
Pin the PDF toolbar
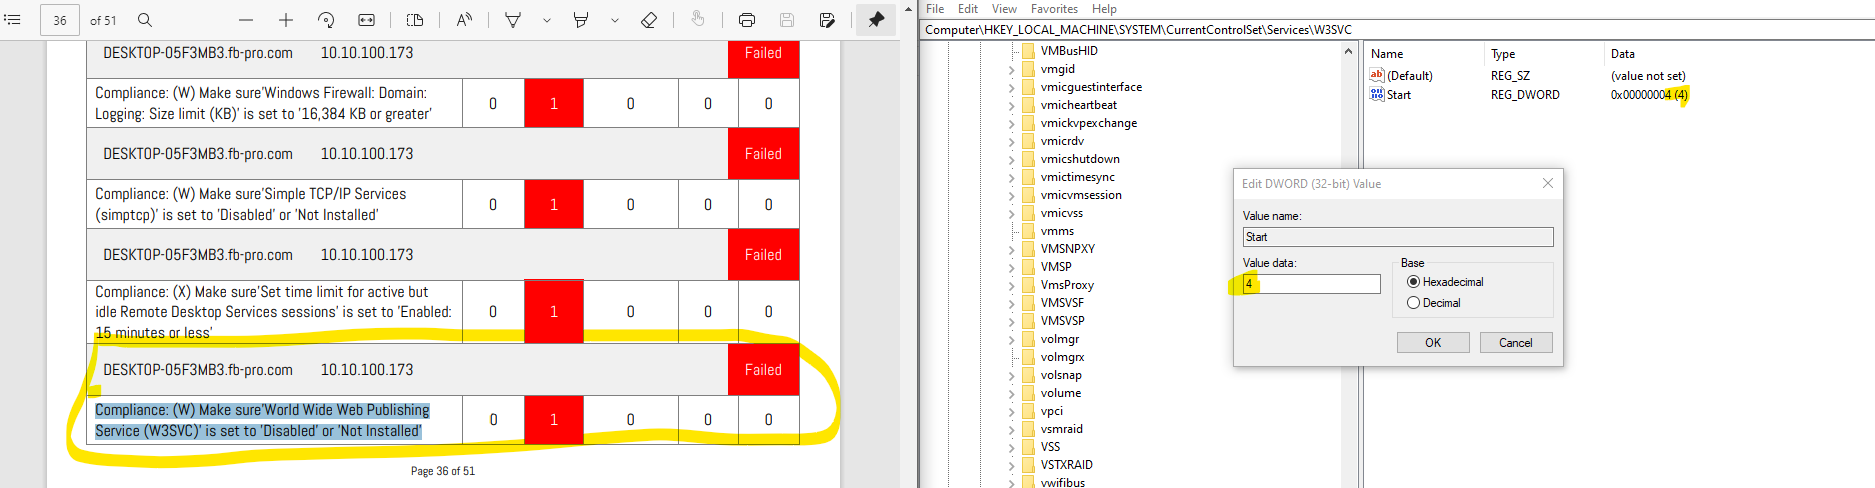(876, 20)
